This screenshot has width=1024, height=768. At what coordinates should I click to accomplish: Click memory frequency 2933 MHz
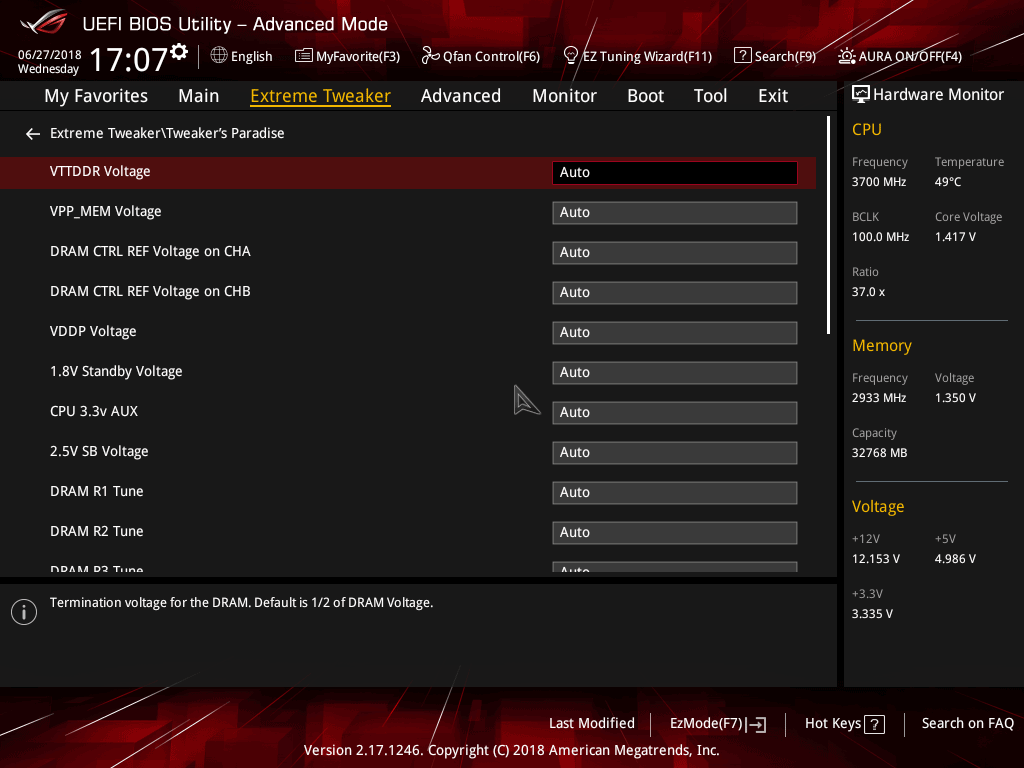click(x=878, y=398)
